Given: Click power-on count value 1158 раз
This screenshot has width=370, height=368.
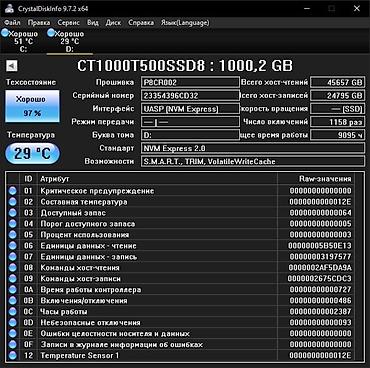Looking at the screenshot, I should click(x=337, y=122).
